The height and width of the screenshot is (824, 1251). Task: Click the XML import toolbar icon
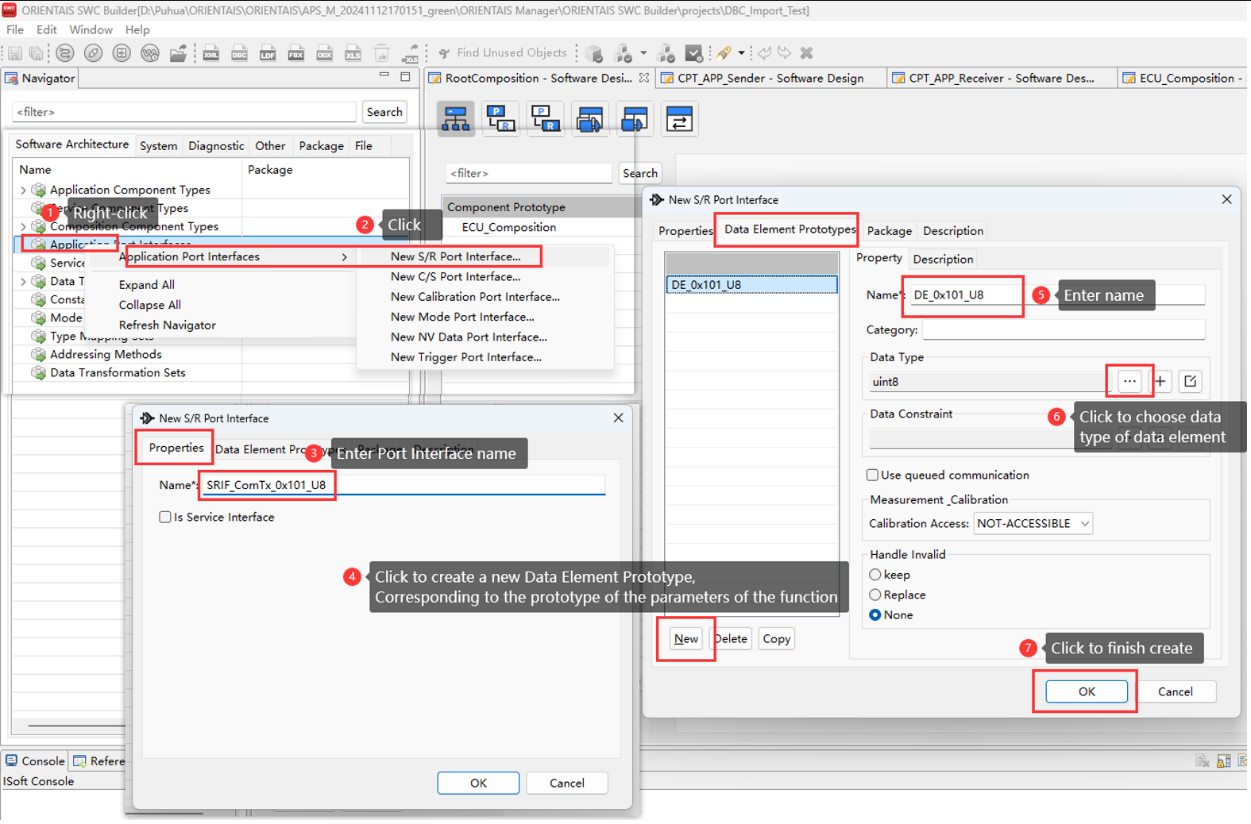coord(211,54)
